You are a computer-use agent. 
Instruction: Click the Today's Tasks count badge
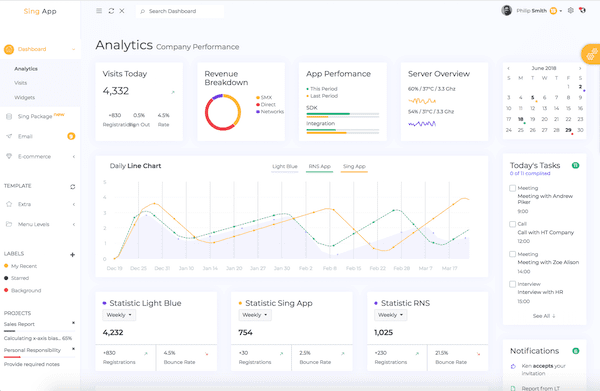576,165
